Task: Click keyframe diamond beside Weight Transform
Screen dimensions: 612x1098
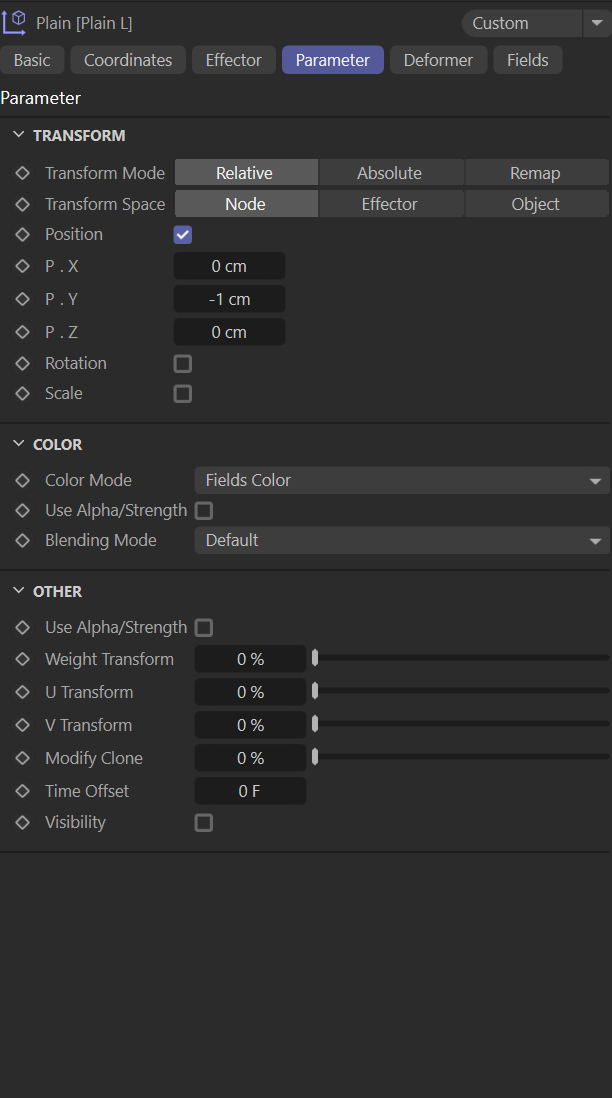Action: [23, 659]
